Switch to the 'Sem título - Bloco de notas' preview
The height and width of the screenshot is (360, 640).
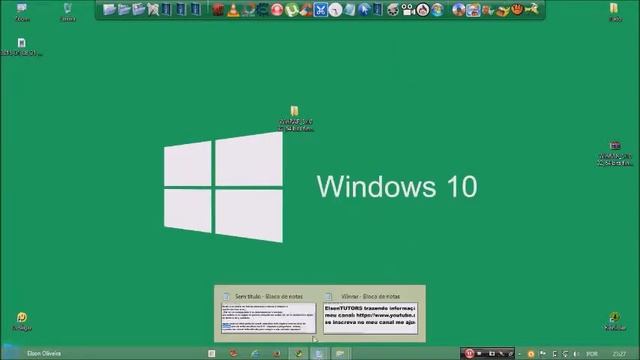click(x=268, y=313)
